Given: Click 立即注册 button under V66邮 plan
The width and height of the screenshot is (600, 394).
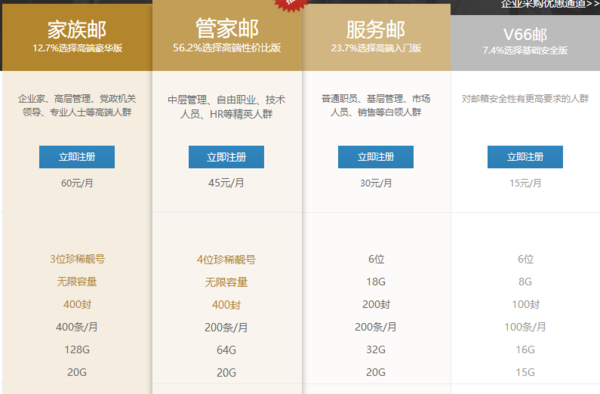Looking at the screenshot, I should 525,157.
